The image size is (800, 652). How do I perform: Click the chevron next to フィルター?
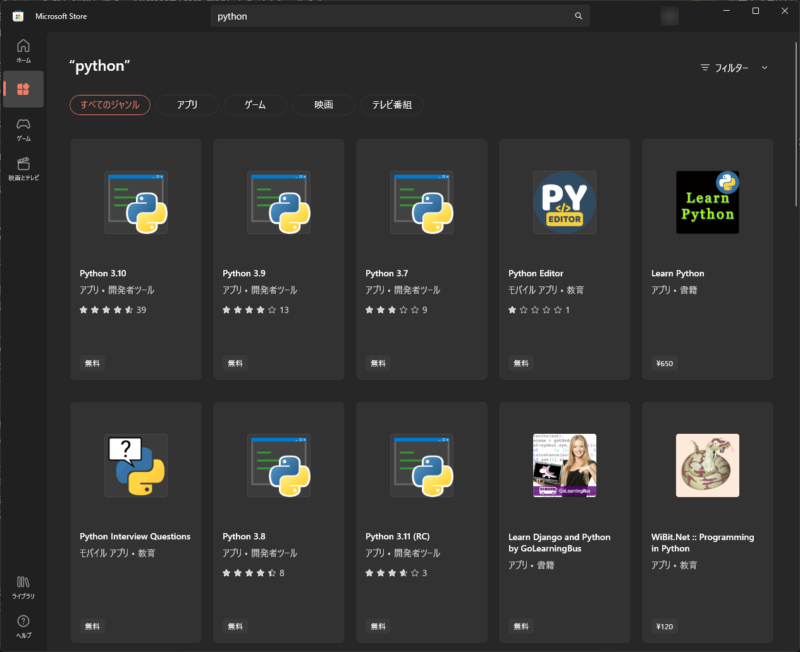[x=765, y=67]
